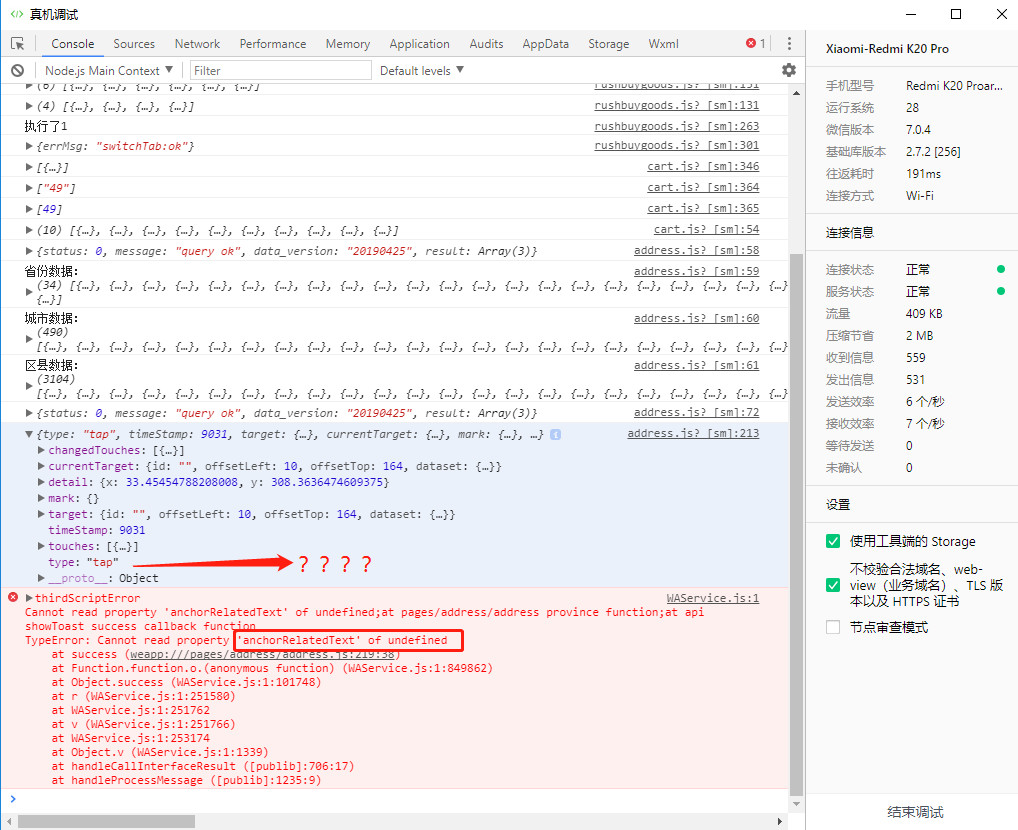Open the WAService.js:1 error source link
Image resolution: width=1018 pixels, height=830 pixels.
coord(713,598)
